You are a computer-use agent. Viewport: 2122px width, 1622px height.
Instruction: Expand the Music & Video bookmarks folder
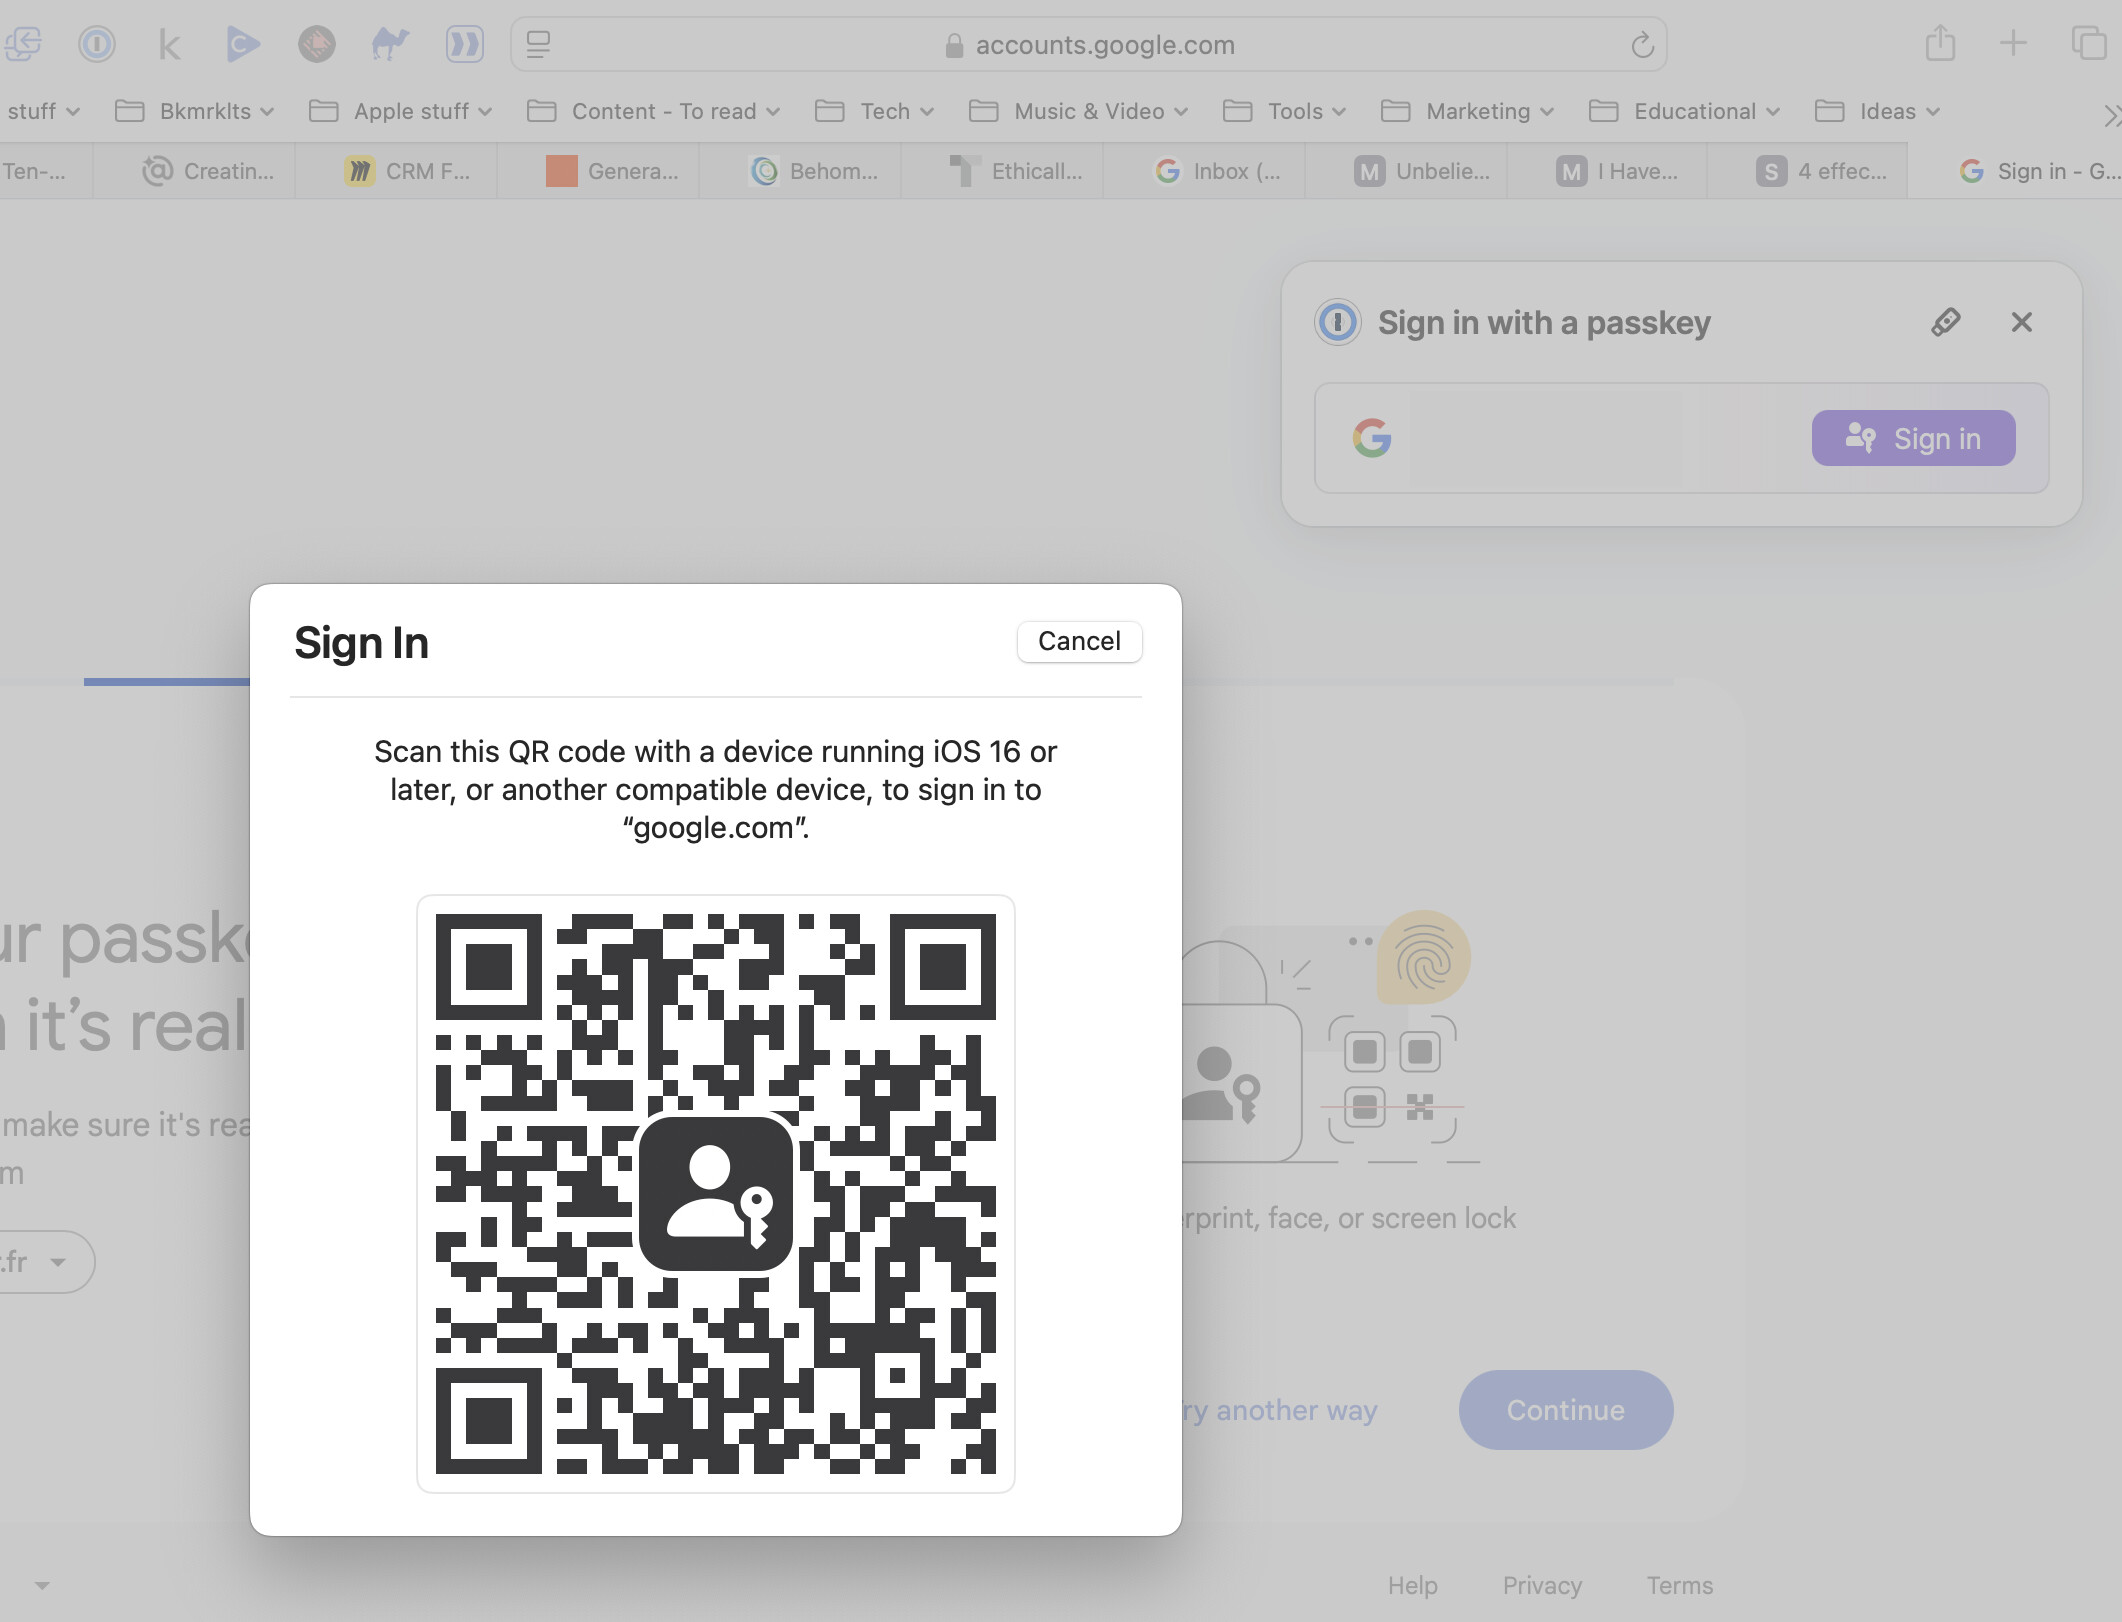pyautogui.click(x=1078, y=111)
